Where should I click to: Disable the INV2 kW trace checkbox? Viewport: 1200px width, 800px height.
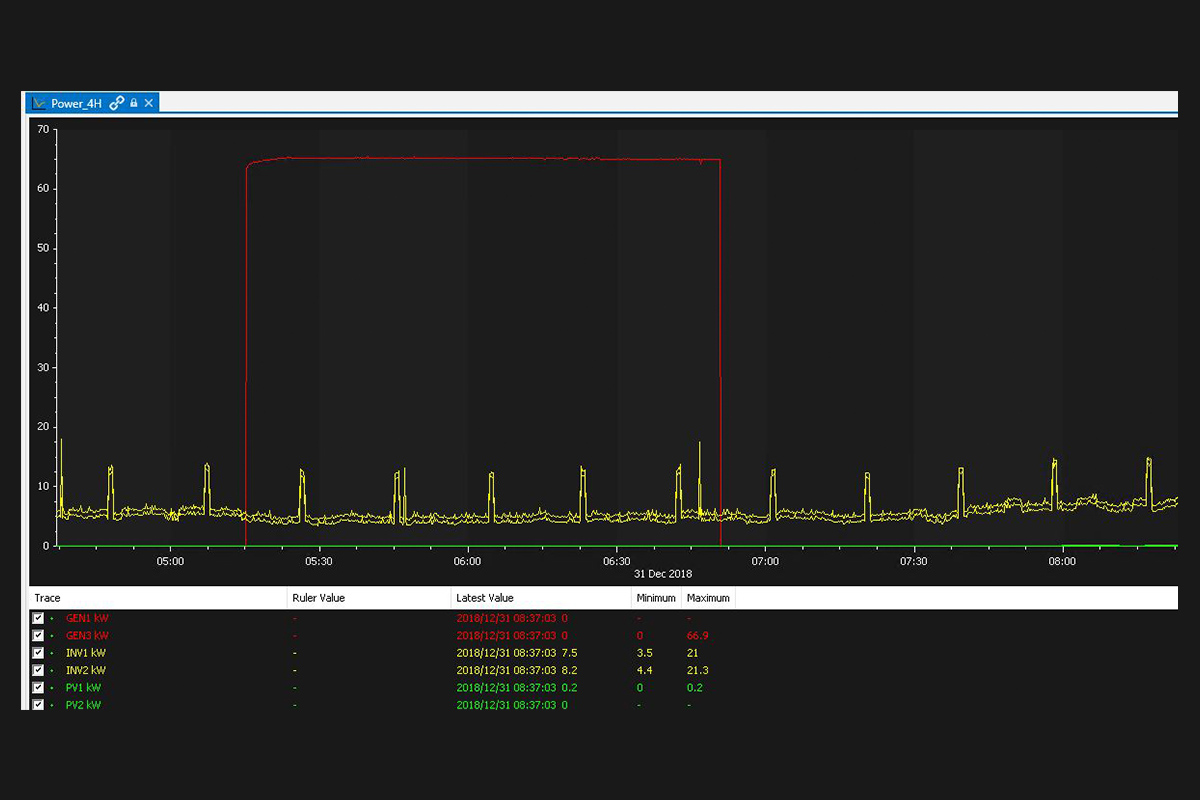pyautogui.click(x=38, y=670)
